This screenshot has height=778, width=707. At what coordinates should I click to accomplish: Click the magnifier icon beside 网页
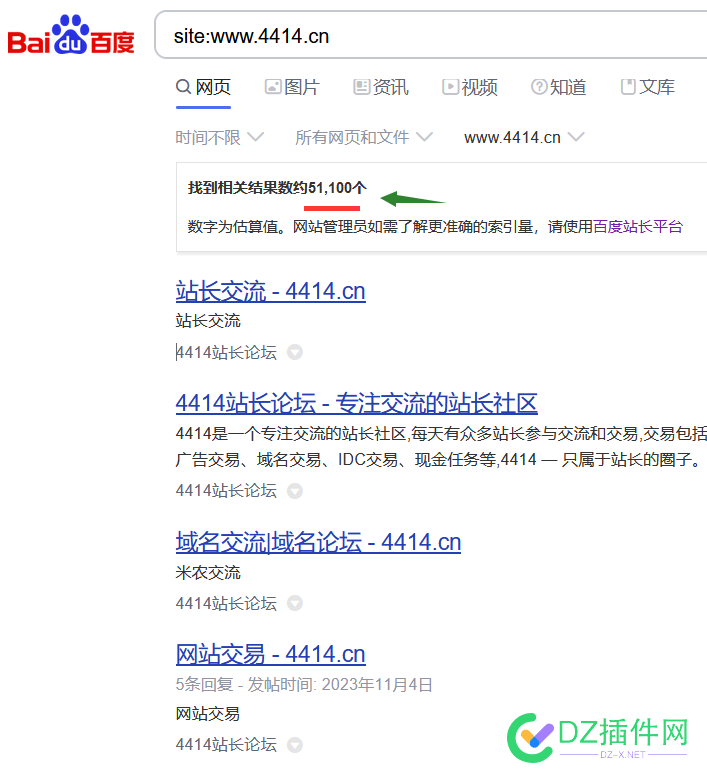(184, 87)
